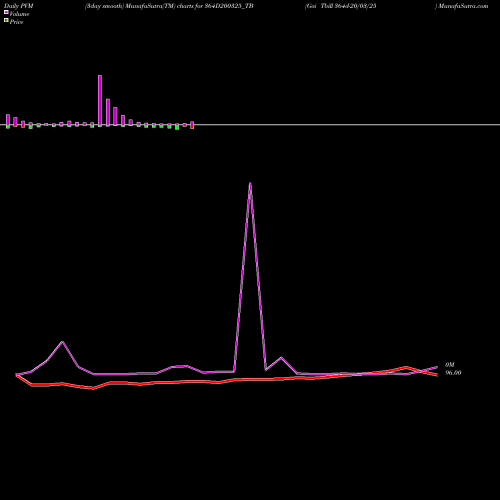Click the 'MunafaSutra.com' text at top right
Viewport: 500px width, 500px height.
(x=463, y=6)
